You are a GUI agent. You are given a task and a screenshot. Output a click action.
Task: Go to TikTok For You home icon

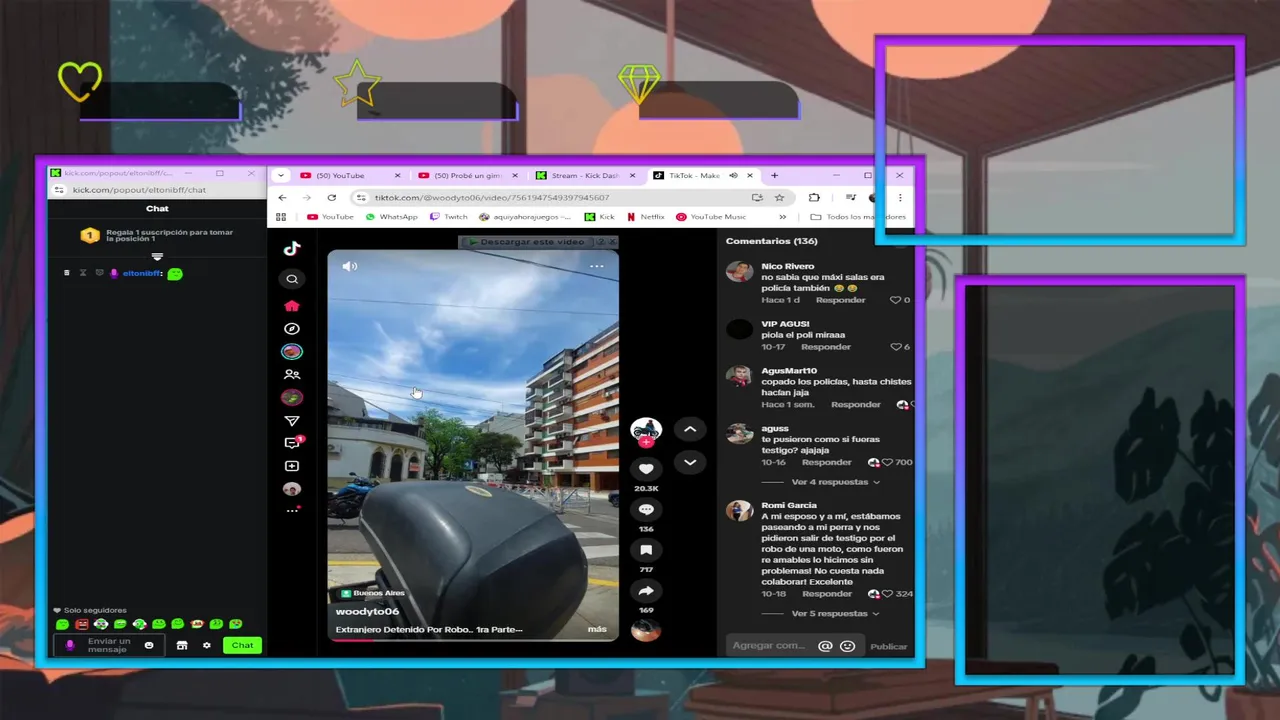point(292,306)
